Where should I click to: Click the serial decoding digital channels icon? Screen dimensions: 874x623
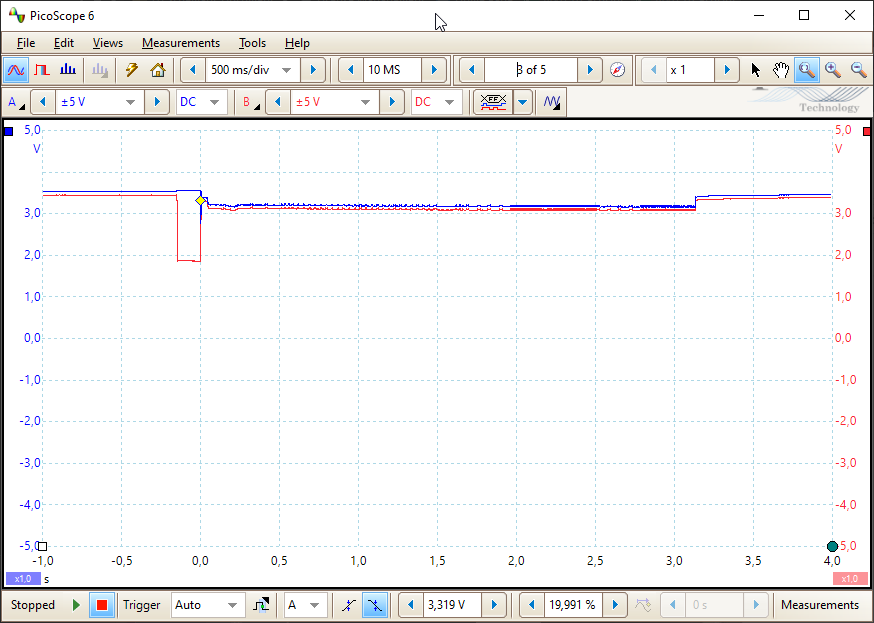click(493, 103)
